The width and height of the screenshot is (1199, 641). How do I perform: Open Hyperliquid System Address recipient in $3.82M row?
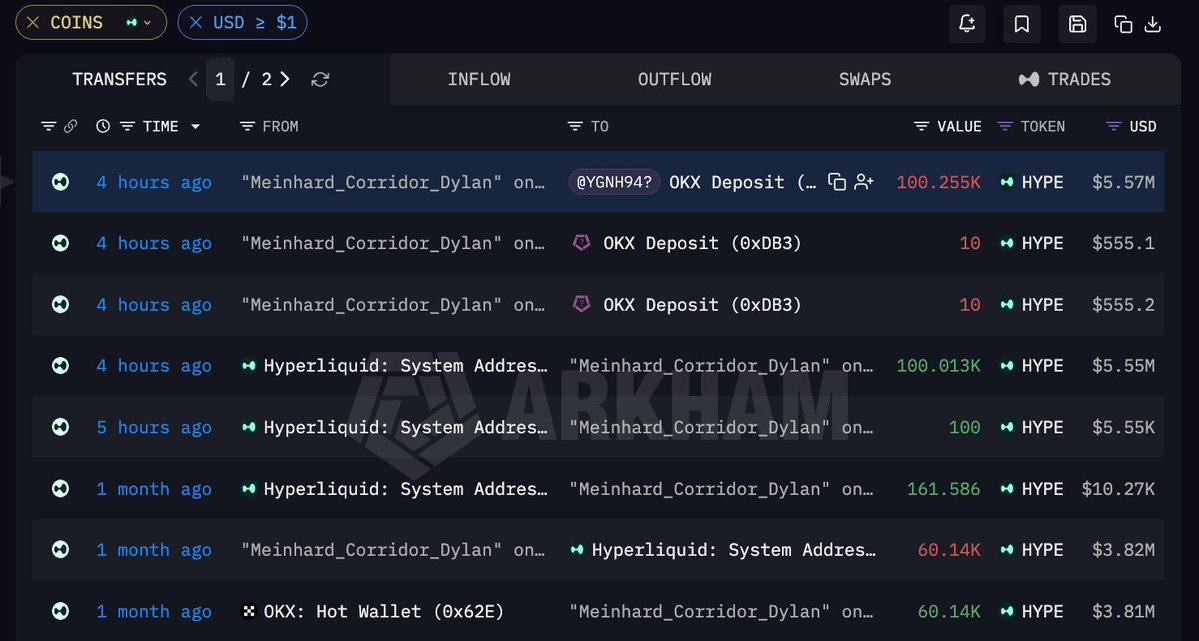pos(733,550)
